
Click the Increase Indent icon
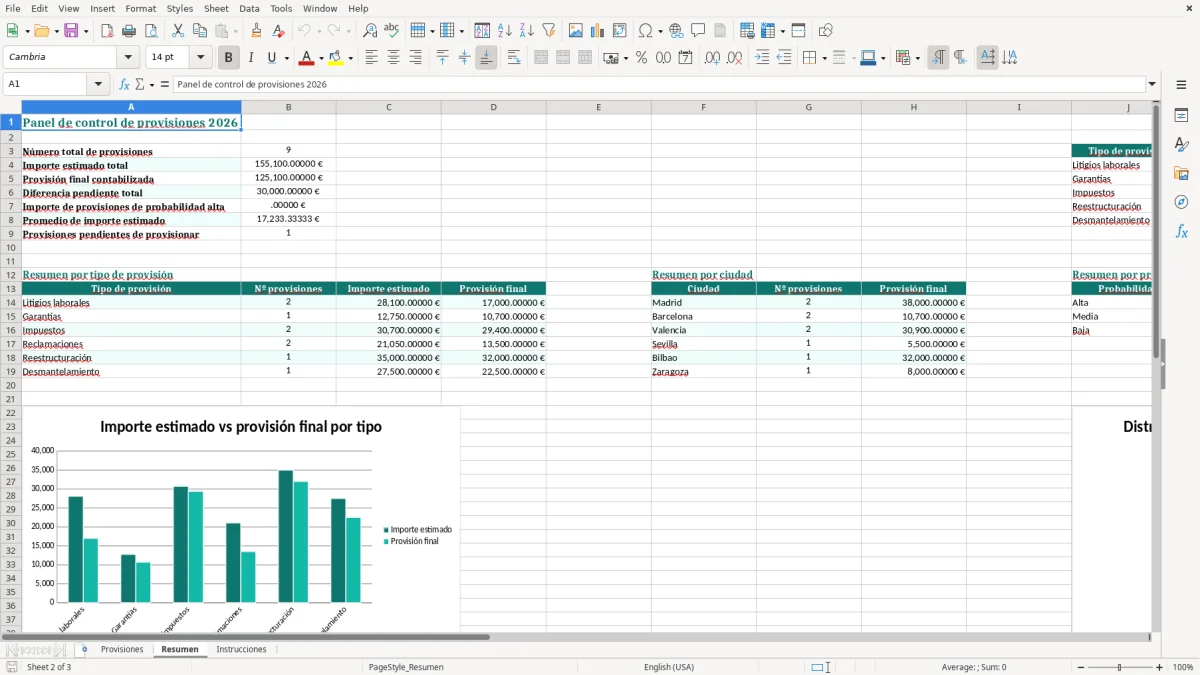coord(762,58)
